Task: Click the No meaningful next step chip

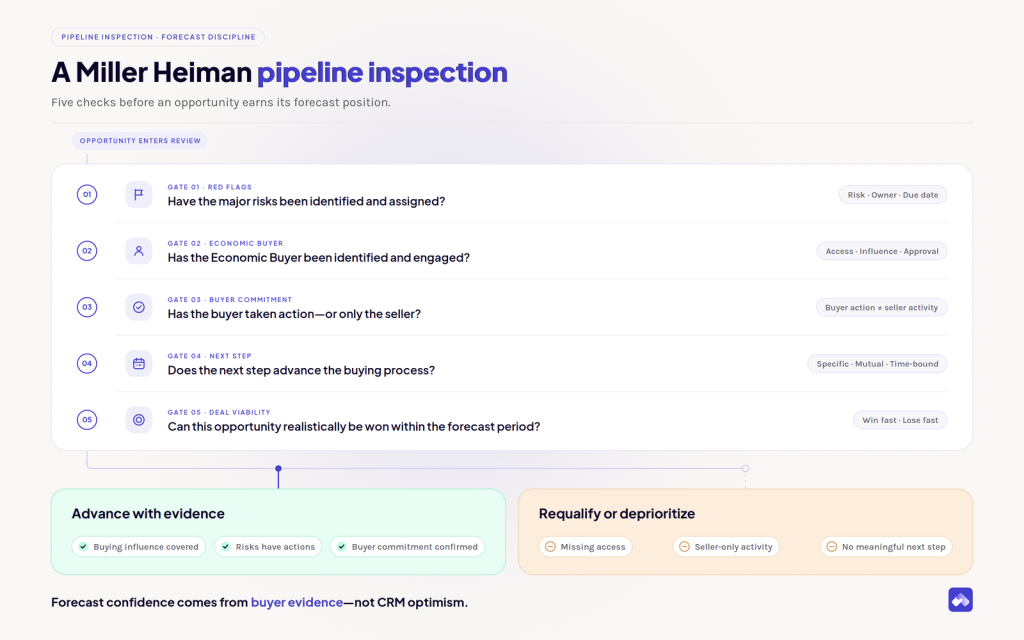Action: coord(886,547)
